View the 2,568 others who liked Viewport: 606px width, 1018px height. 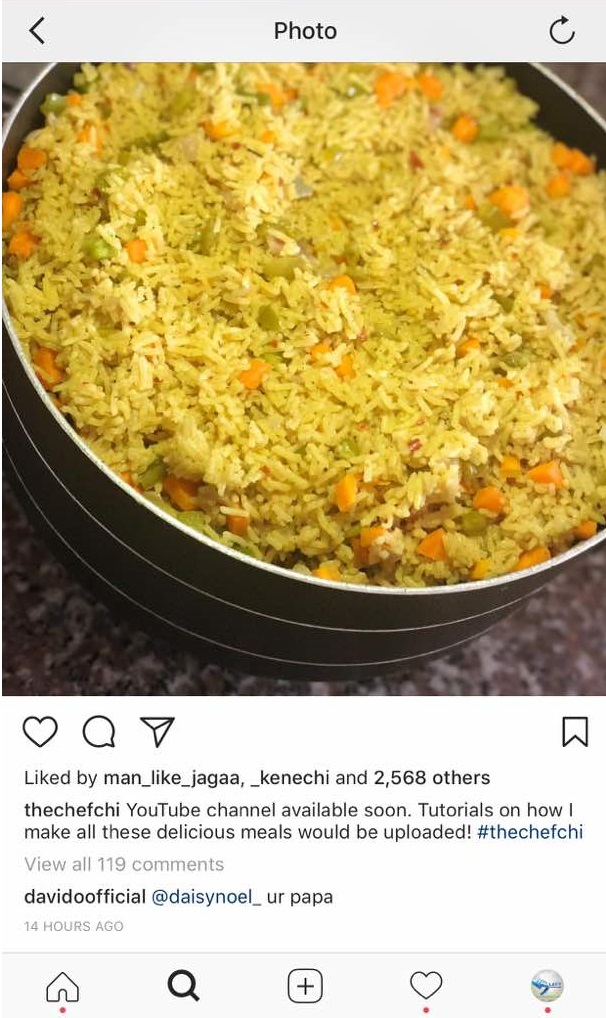click(431, 778)
